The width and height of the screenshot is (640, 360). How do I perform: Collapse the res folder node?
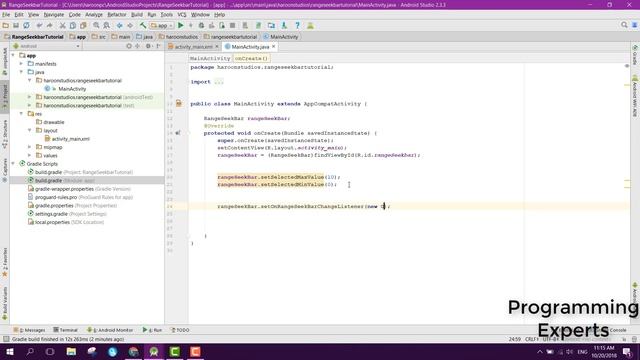tap(21, 113)
